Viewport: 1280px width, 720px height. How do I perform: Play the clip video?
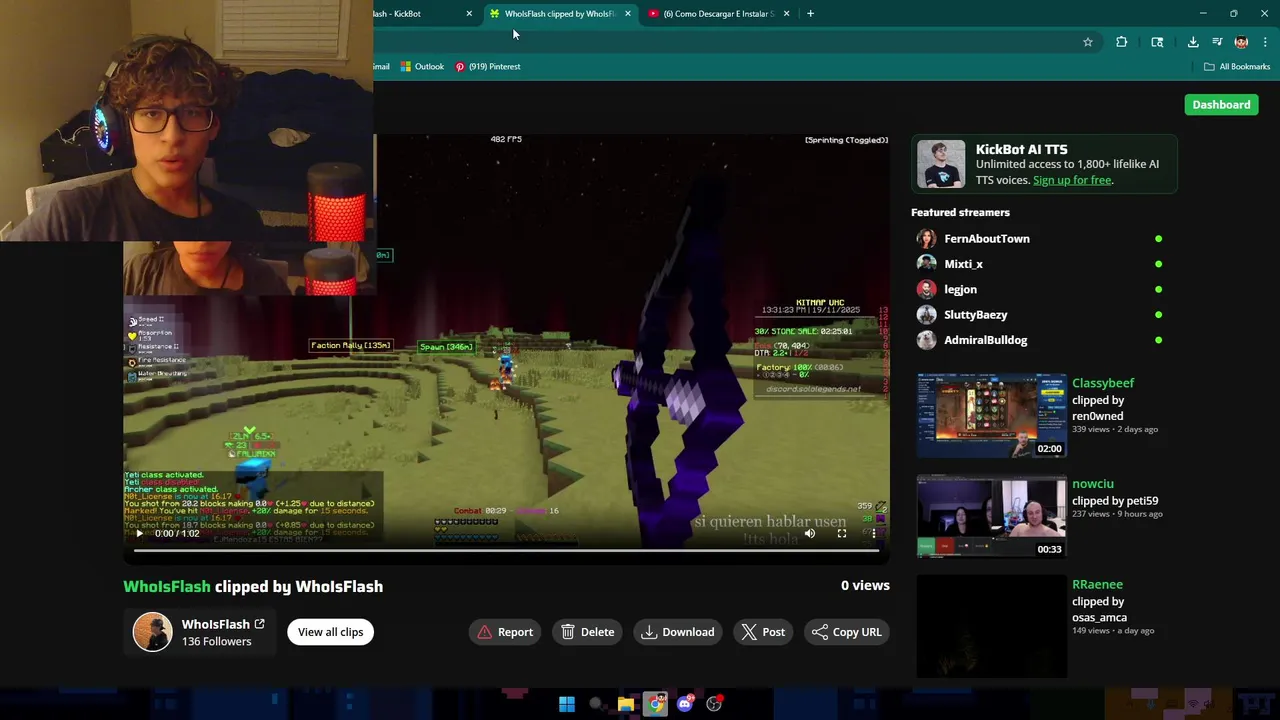point(139,533)
